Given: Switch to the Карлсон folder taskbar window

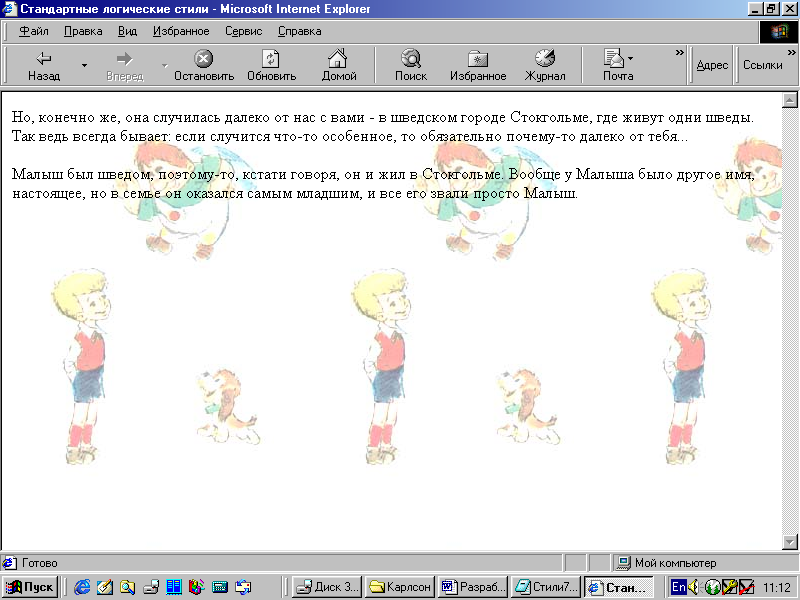Looking at the screenshot, I should (x=401, y=587).
